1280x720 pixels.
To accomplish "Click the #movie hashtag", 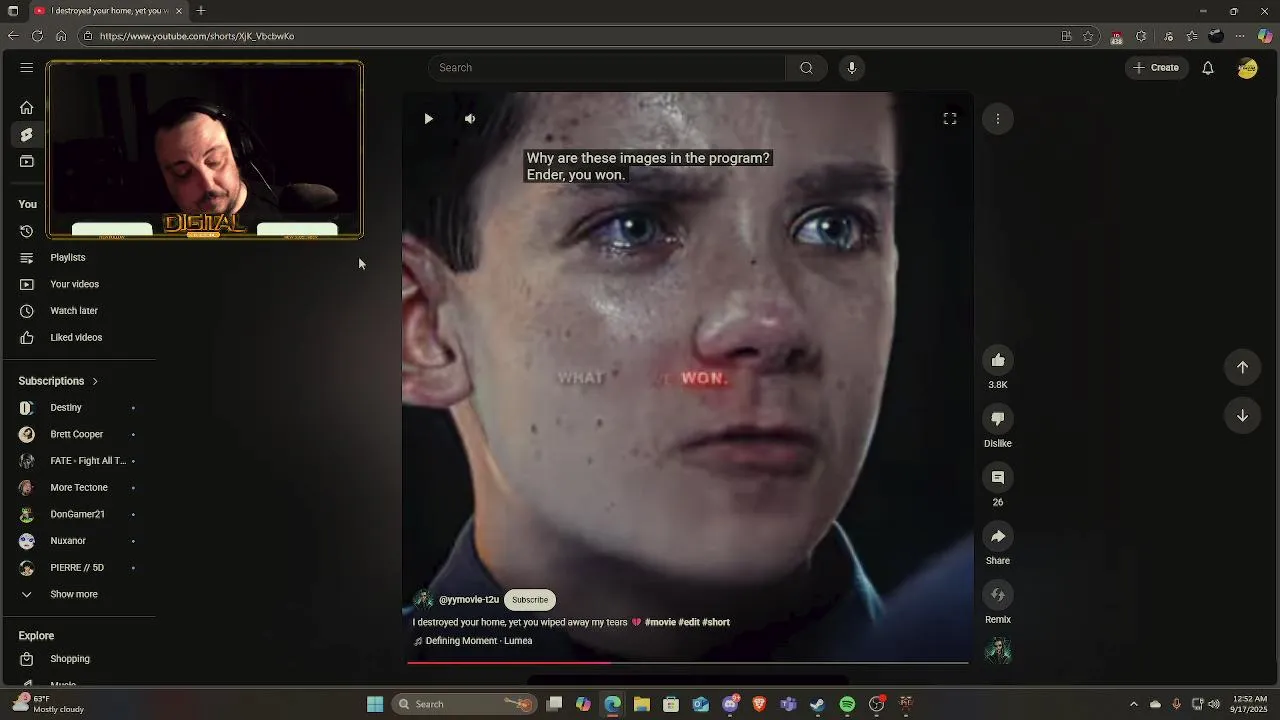I will click(660, 622).
